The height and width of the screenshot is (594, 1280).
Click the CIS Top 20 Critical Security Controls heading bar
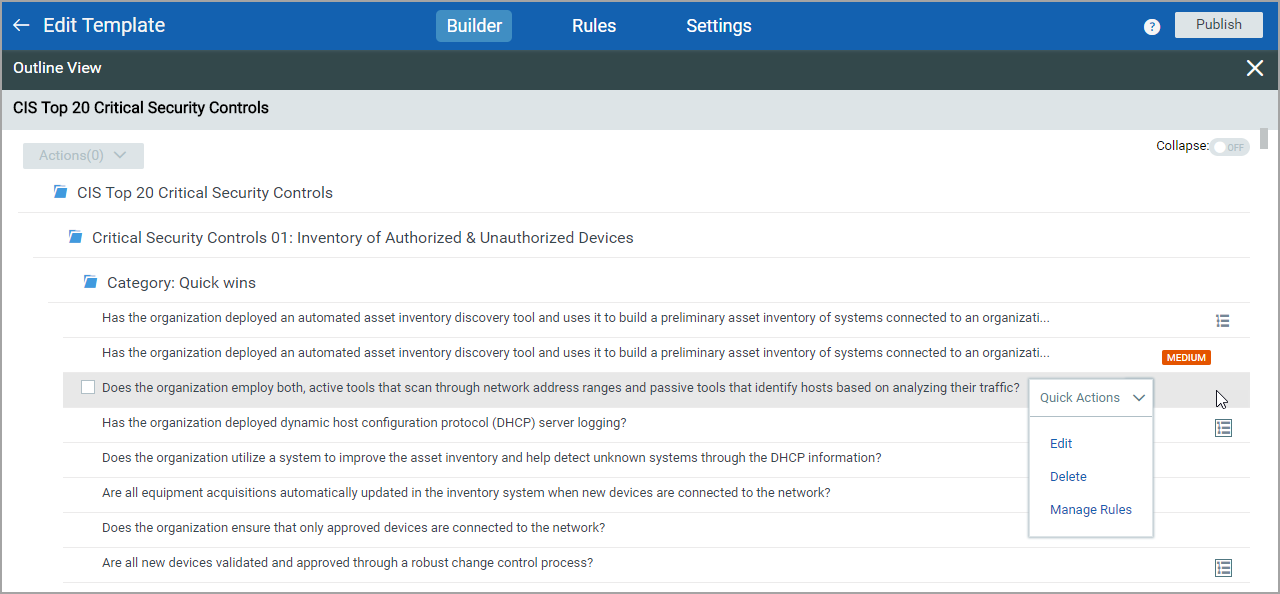coord(640,109)
